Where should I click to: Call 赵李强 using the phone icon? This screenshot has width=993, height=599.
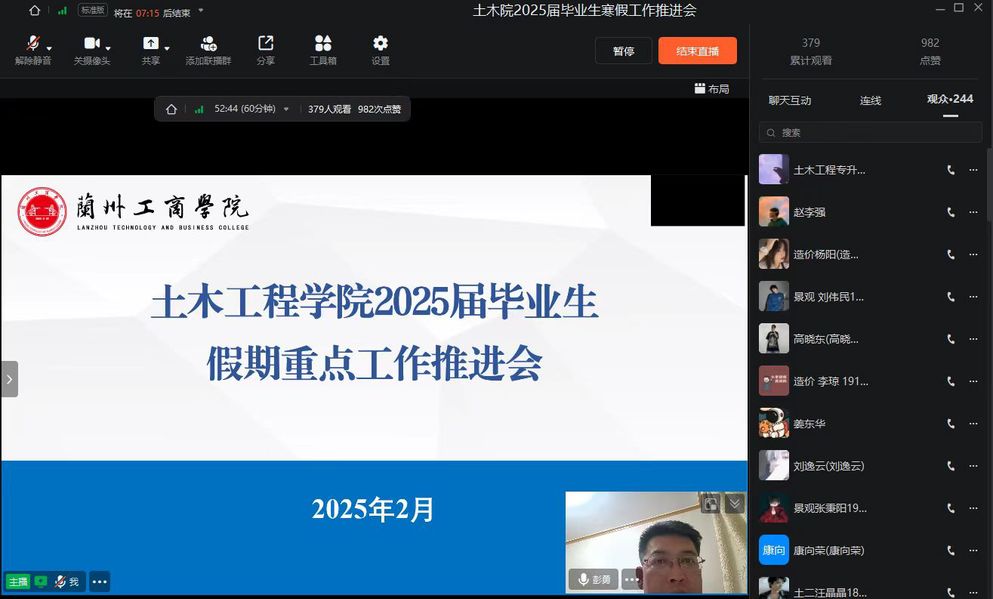point(951,212)
